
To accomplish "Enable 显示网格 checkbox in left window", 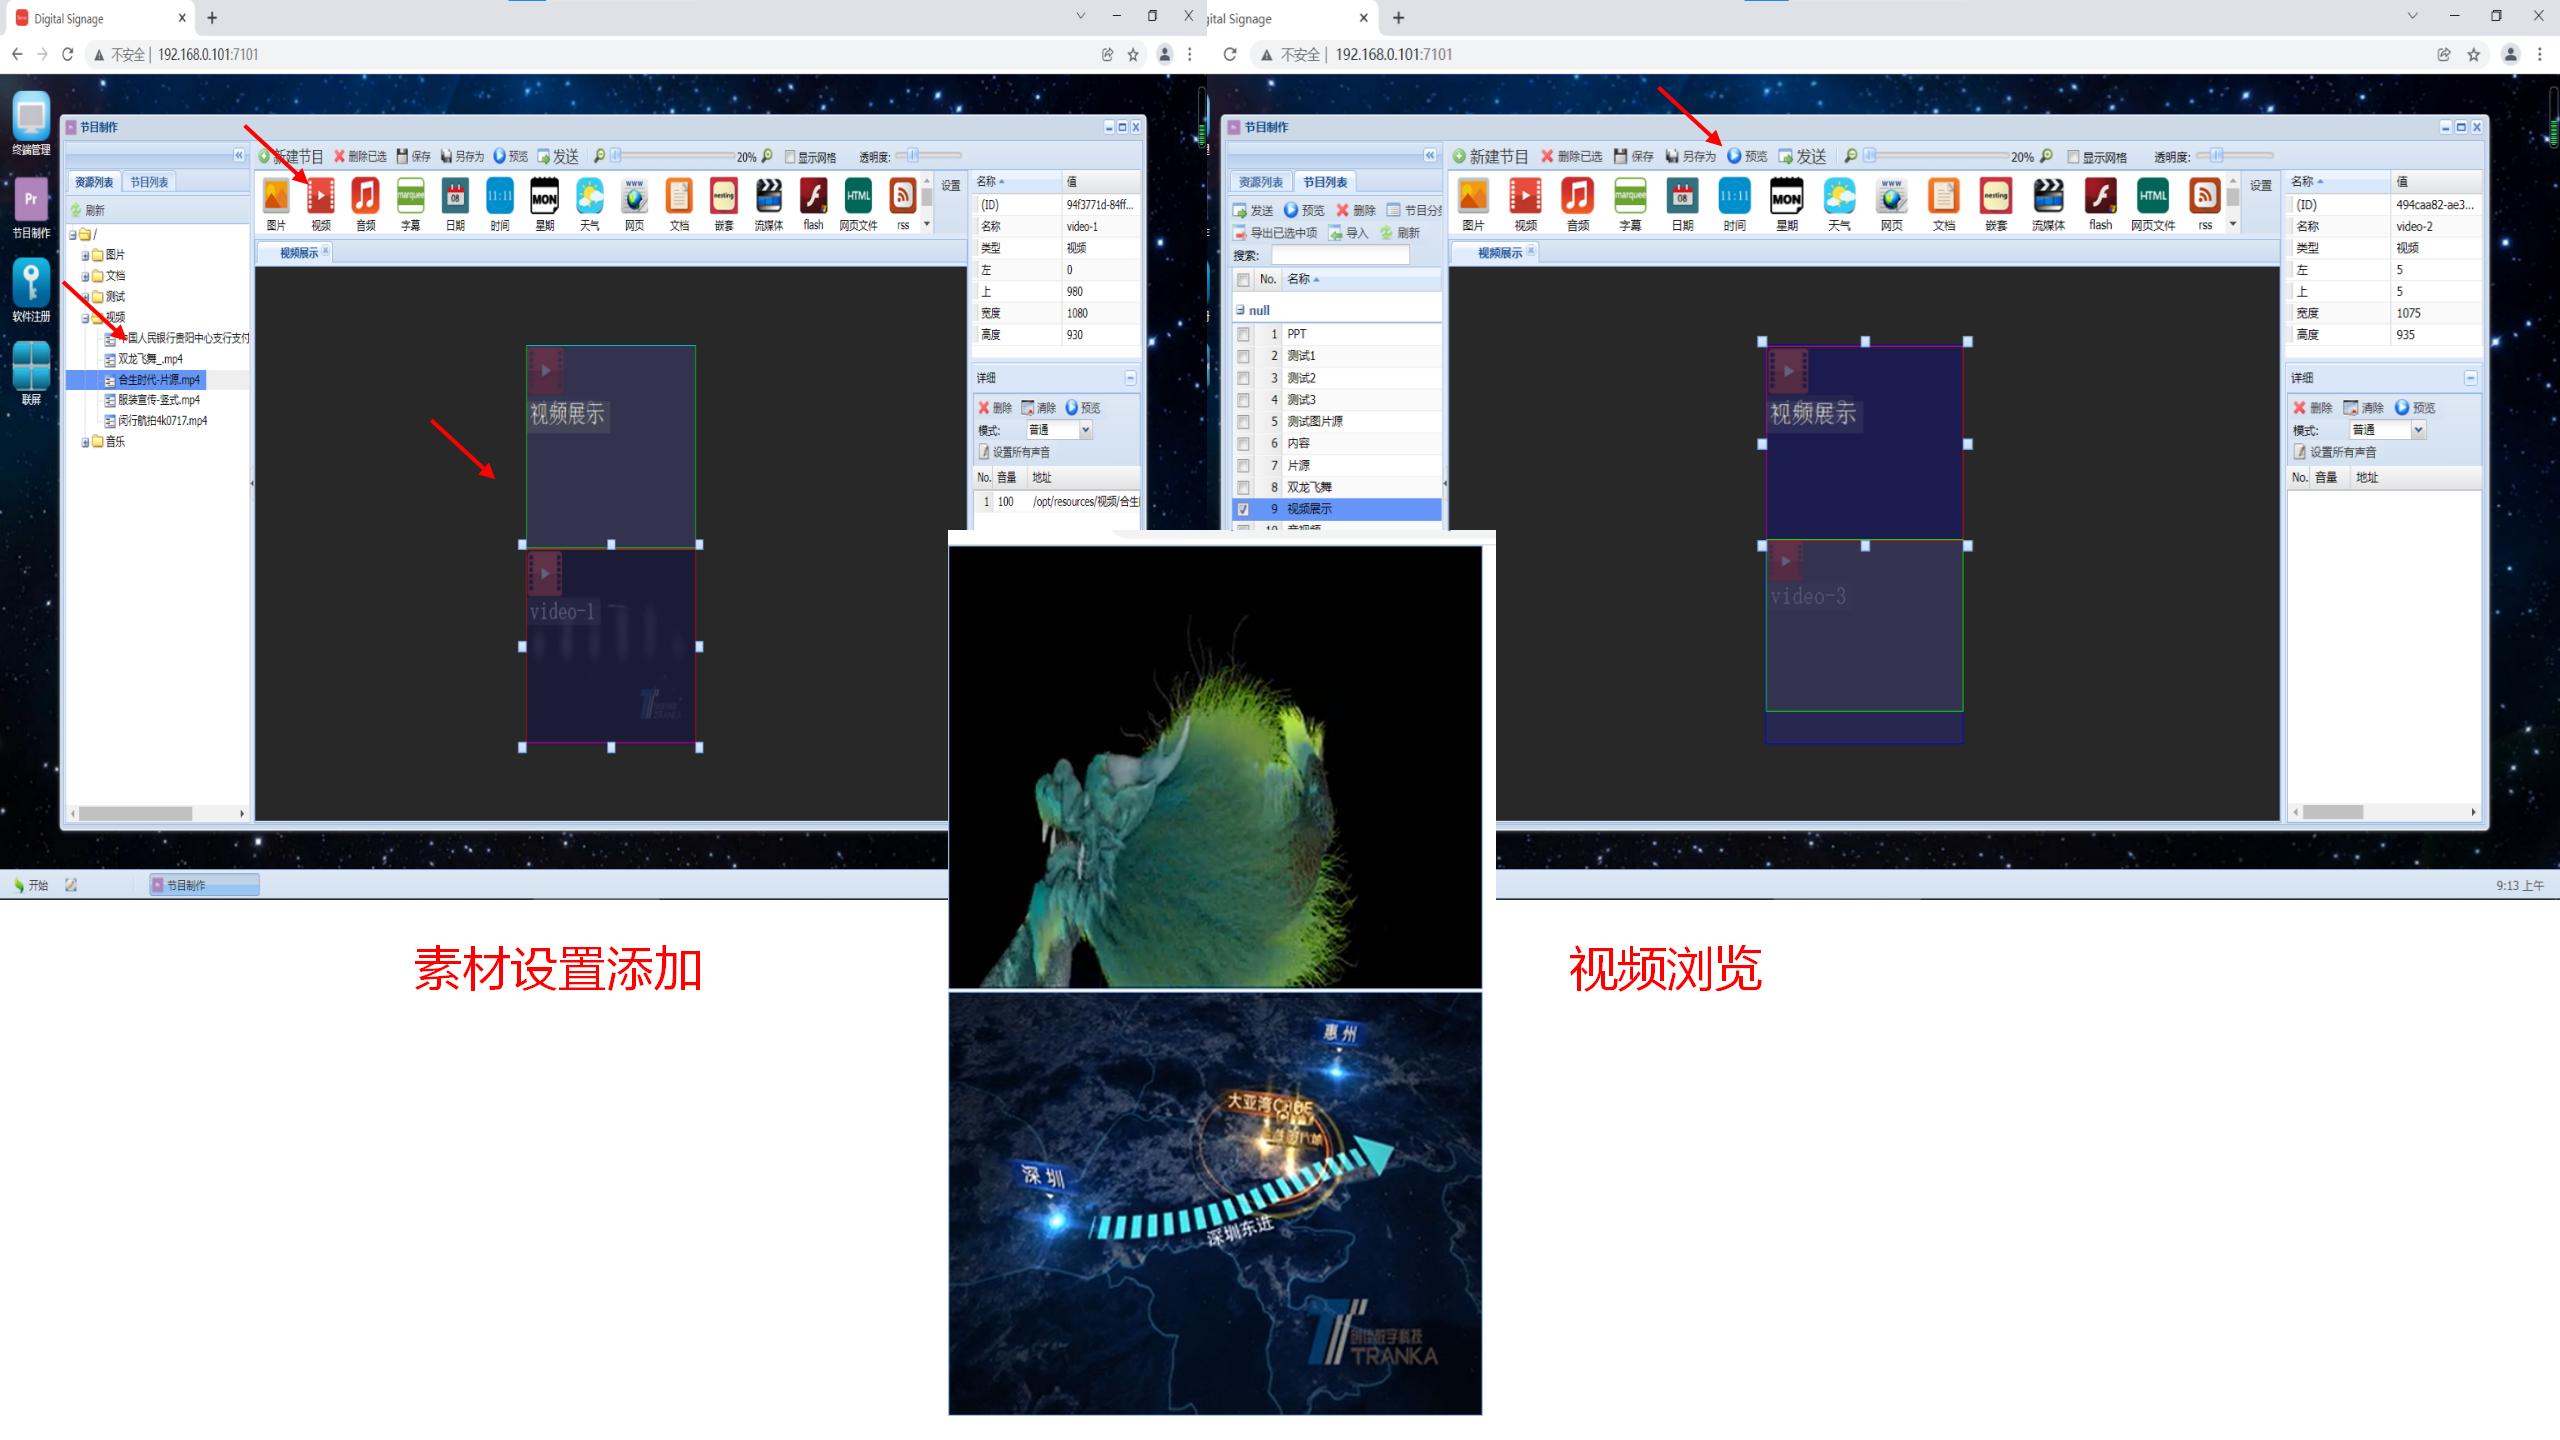I will (790, 157).
